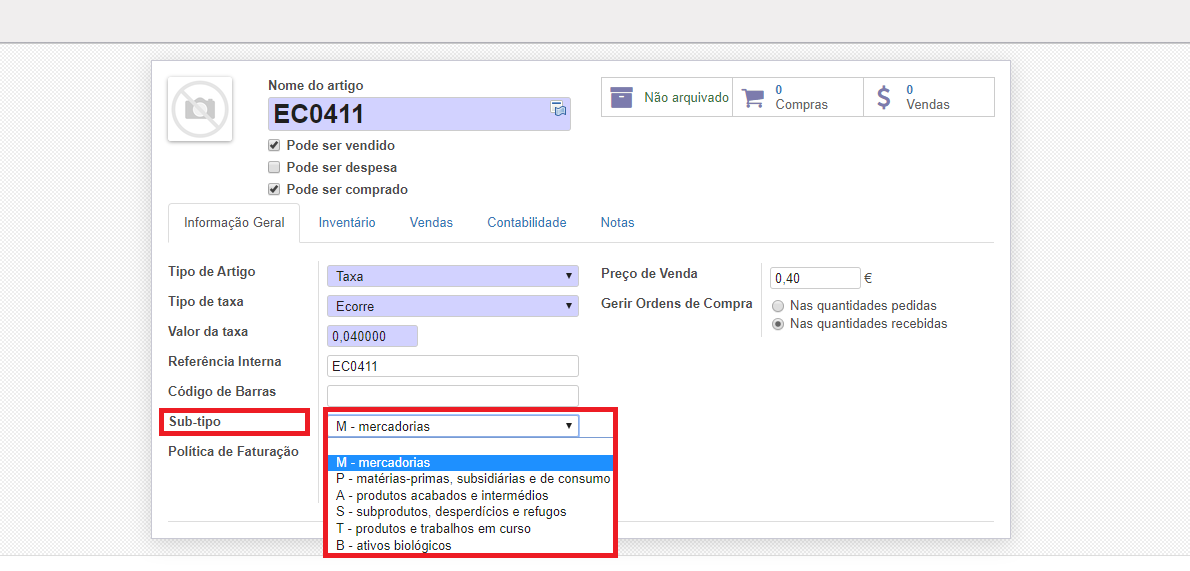Select Nas quantidades pedidas radio option

click(778, 306)
